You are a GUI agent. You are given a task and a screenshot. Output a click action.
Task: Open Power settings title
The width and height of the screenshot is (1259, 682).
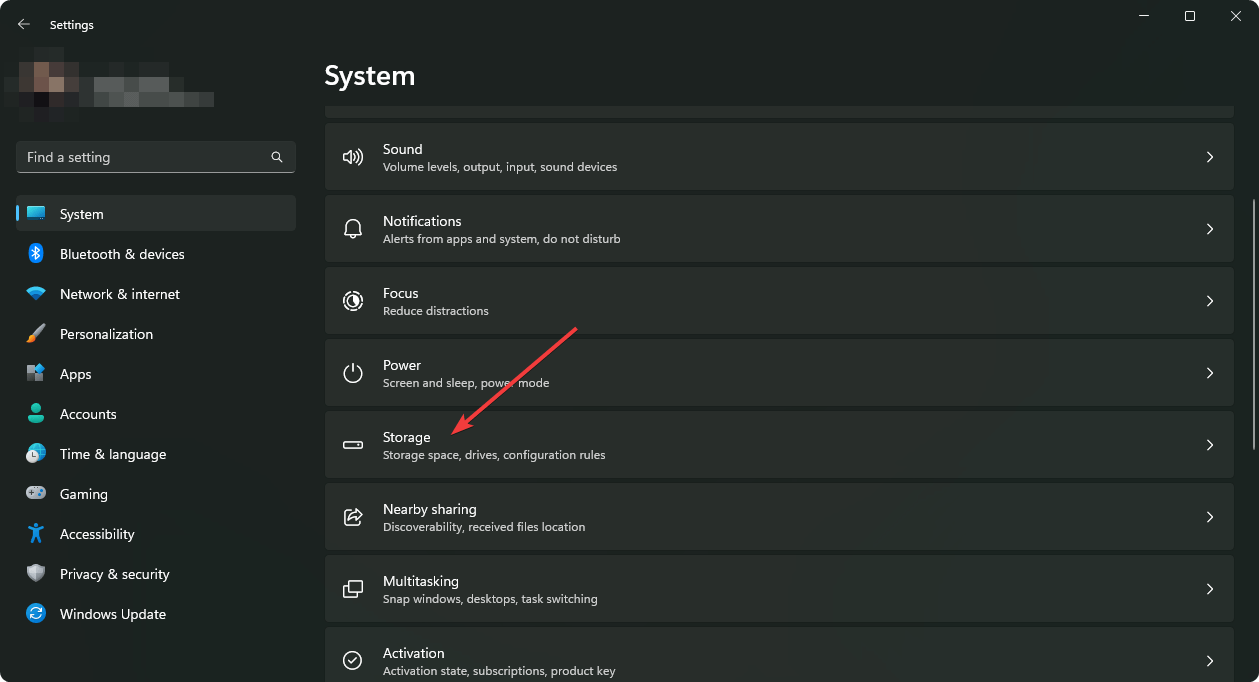[x=402, y=365]
